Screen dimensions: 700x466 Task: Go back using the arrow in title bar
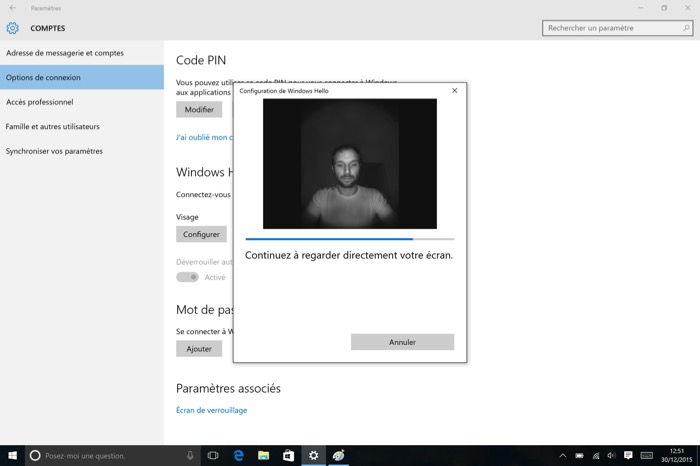click(11, 8)
